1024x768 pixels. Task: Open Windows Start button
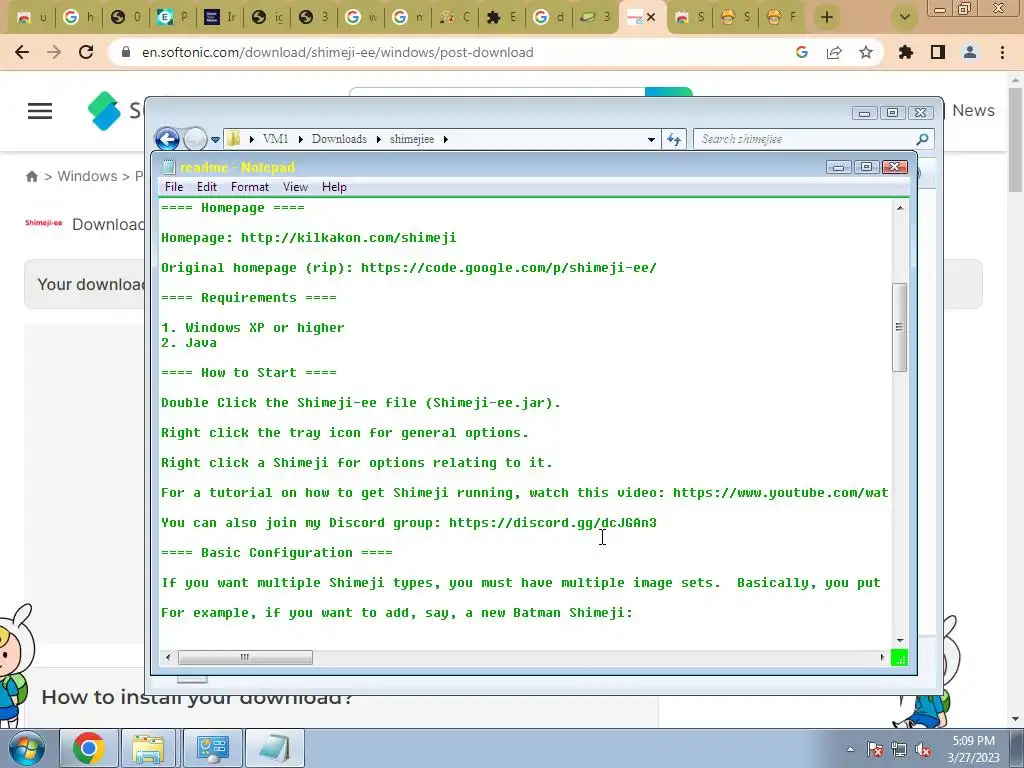[x=26, y=748]
